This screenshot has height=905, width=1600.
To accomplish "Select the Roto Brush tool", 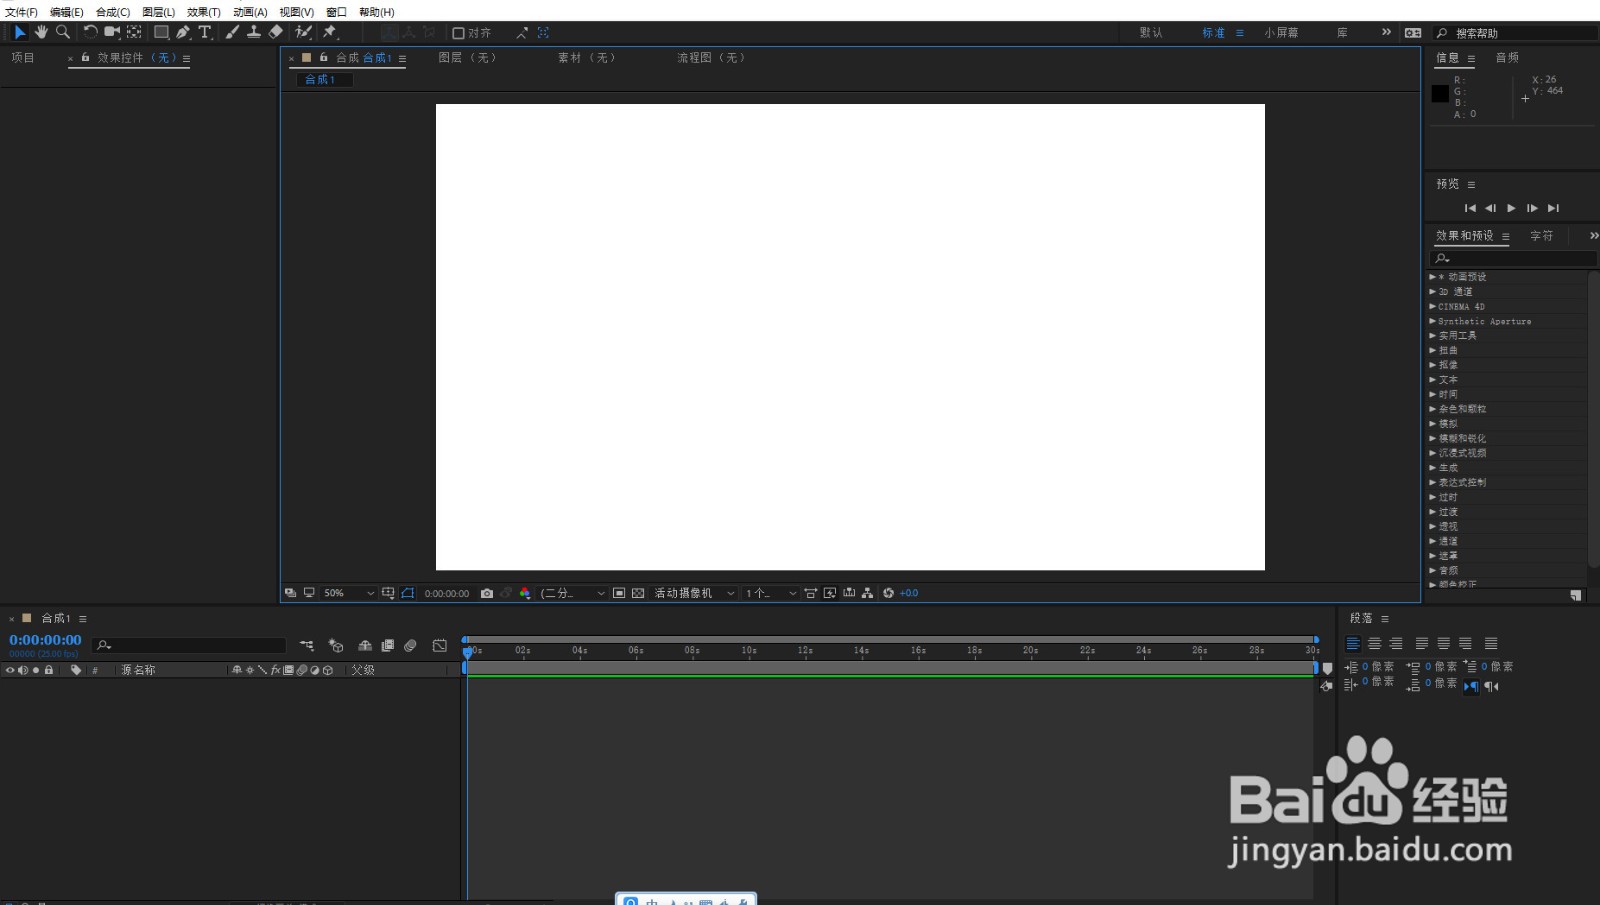I will pos(303,32).
